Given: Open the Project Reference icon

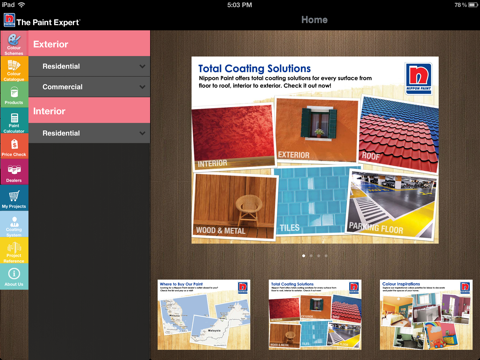Looking at the screenshot, I should click(14, 250).
